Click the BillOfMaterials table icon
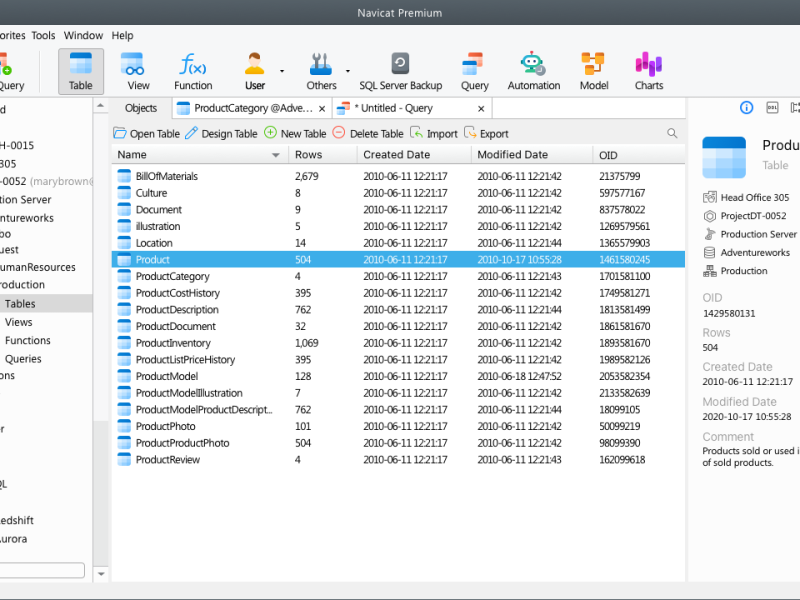800x600 pixels. (124, 176)
